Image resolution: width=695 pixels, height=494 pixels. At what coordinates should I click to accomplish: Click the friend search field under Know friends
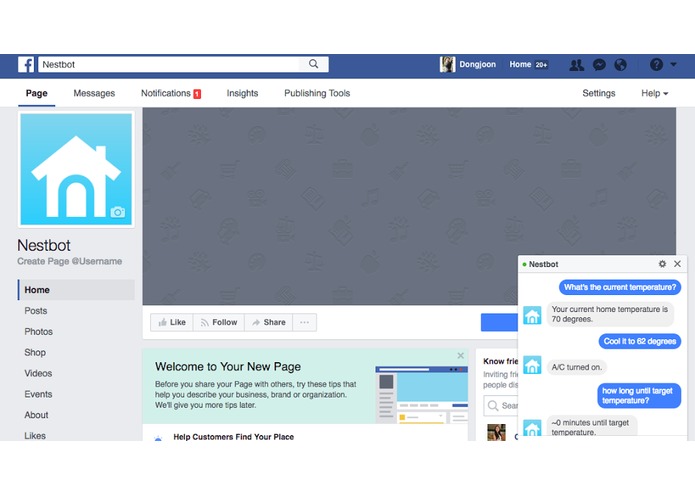click(x=500, y=405)
